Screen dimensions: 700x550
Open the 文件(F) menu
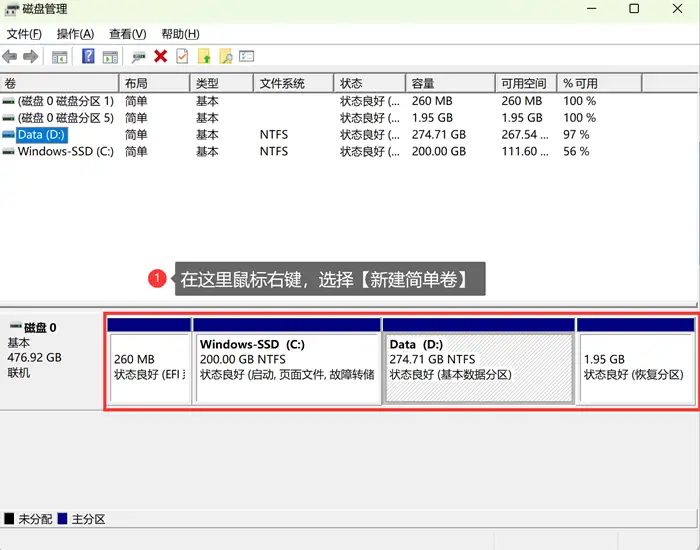tap(24, 34)
